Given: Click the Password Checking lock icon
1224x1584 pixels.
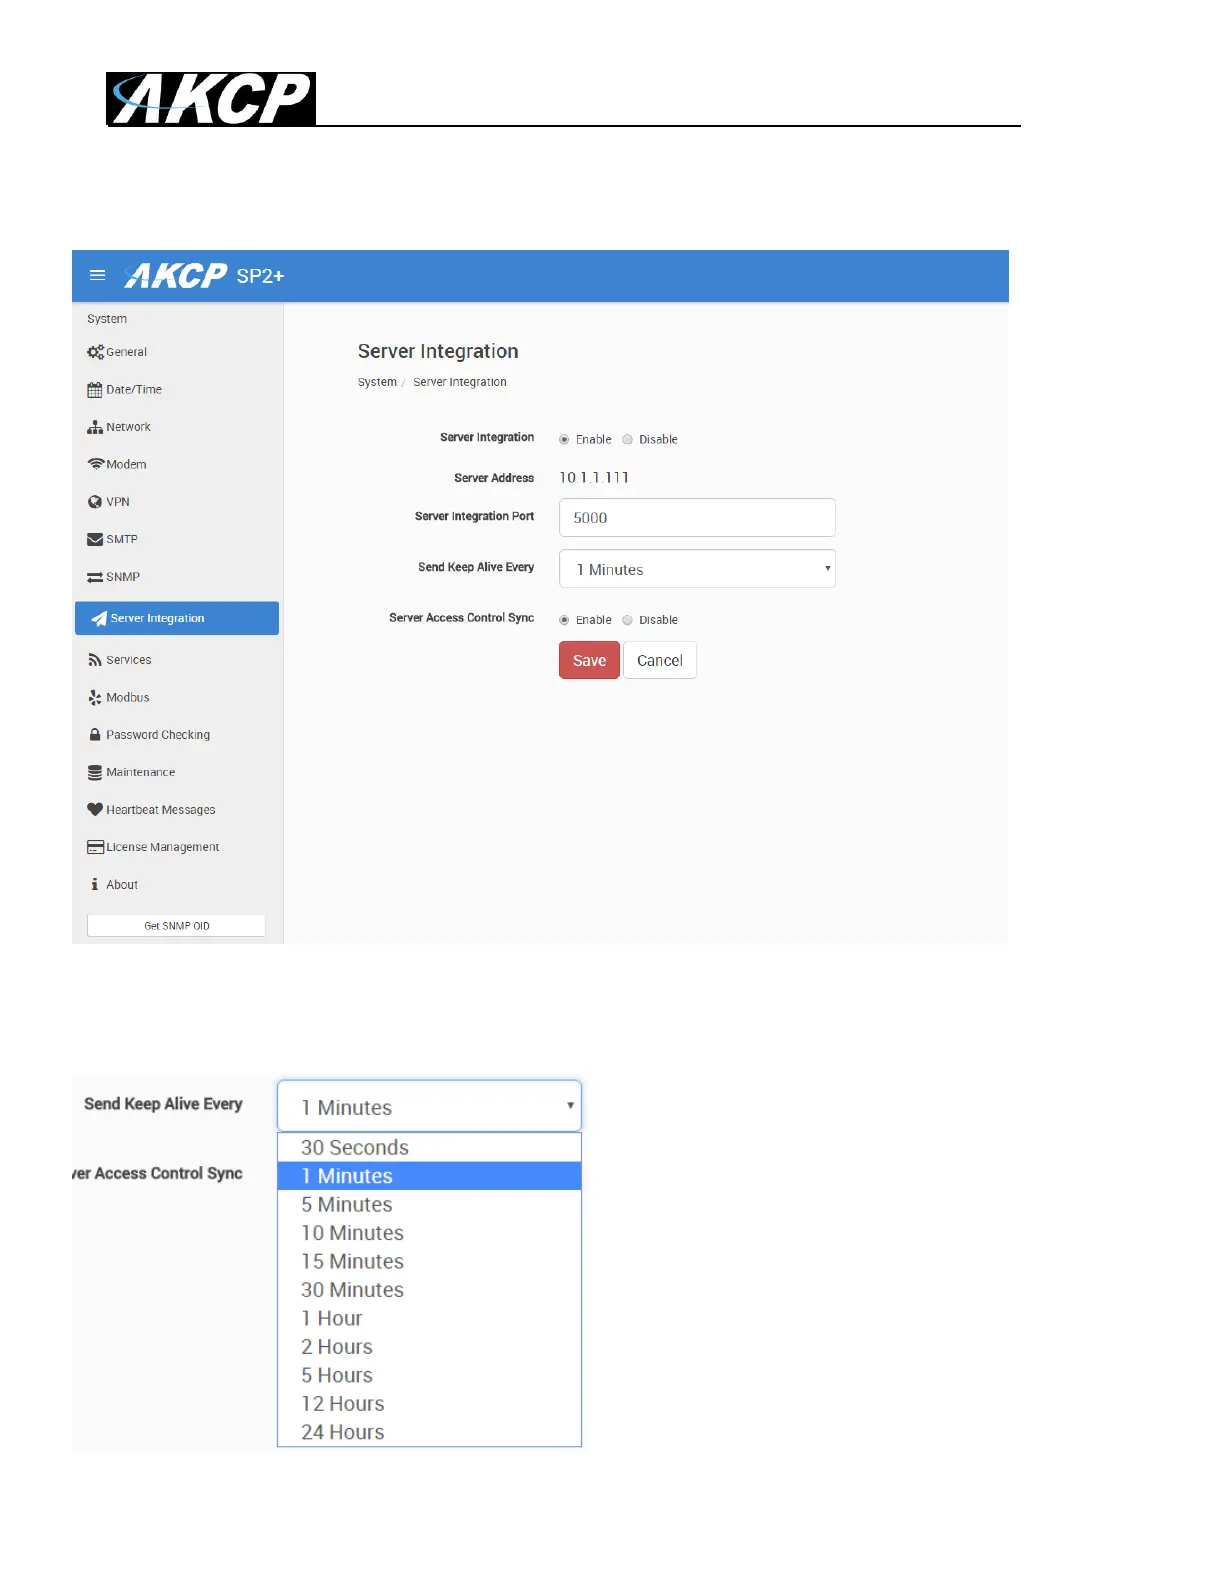Looking at the screenshot, I should tap(95, 735).
